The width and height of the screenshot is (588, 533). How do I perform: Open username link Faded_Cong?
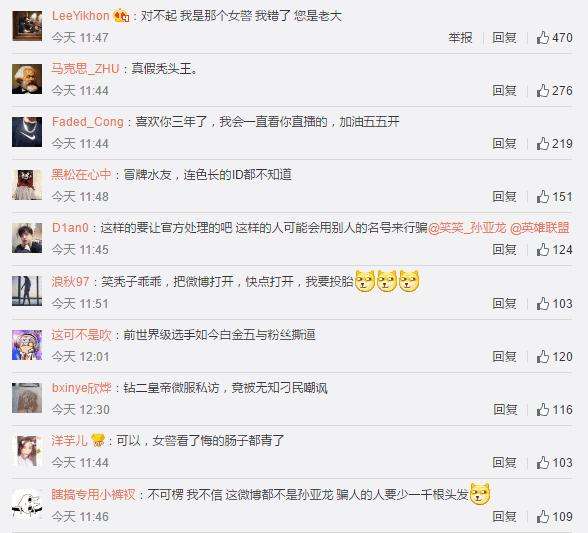click(x=88, y=122)
